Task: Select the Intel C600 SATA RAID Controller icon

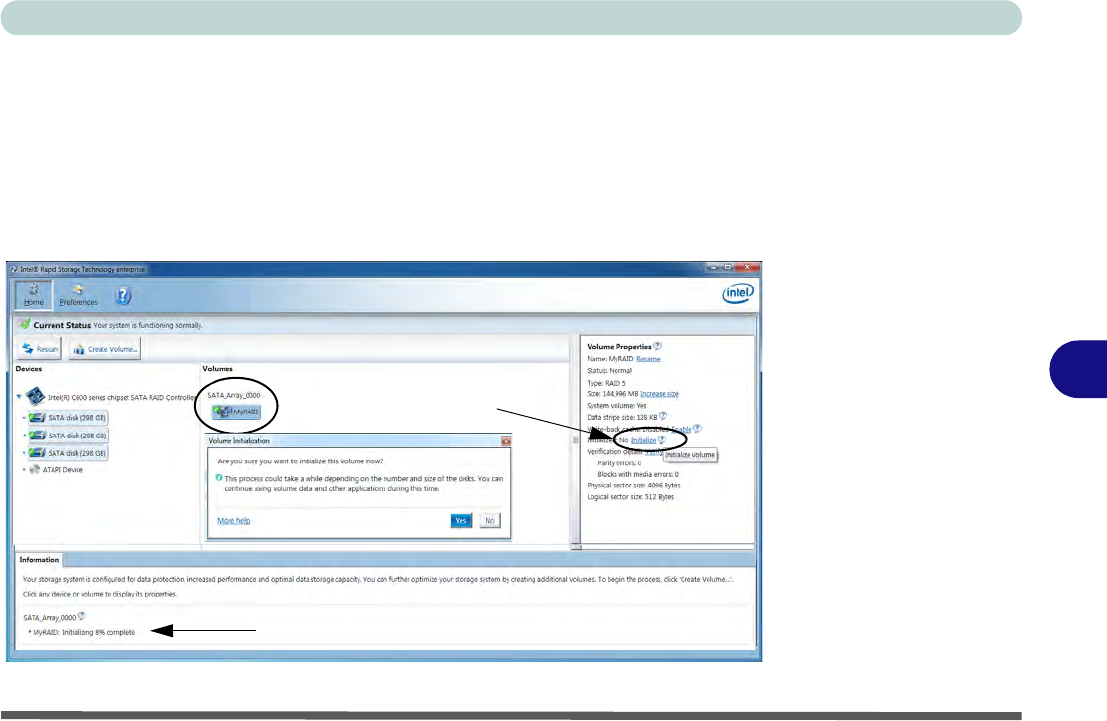Action: 35,396
